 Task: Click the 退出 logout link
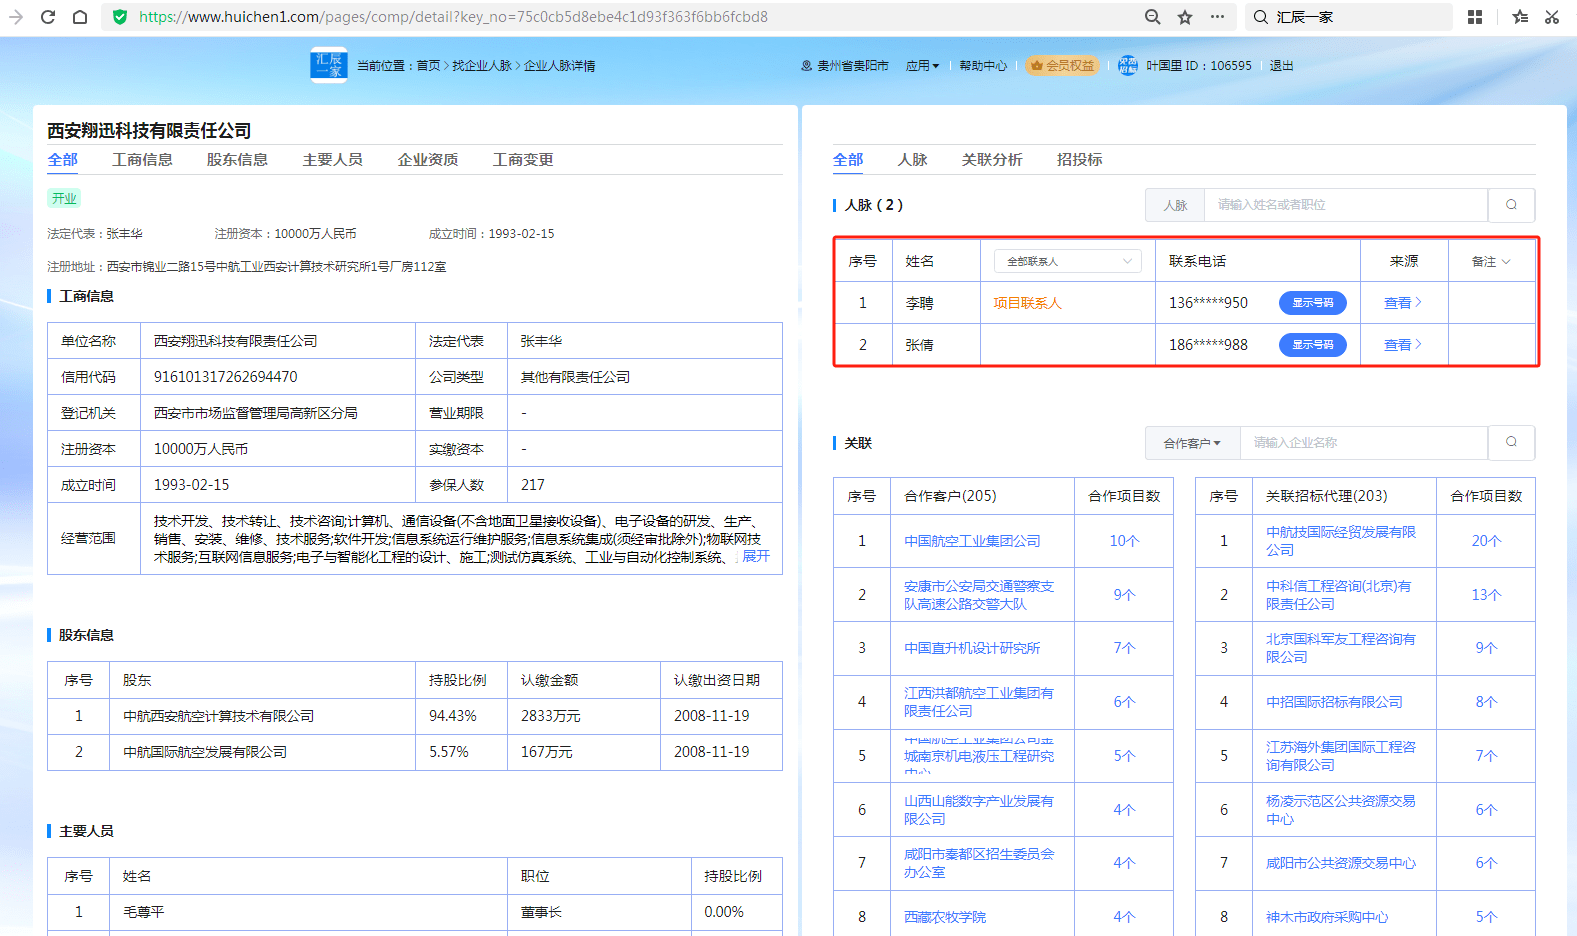1281,66
